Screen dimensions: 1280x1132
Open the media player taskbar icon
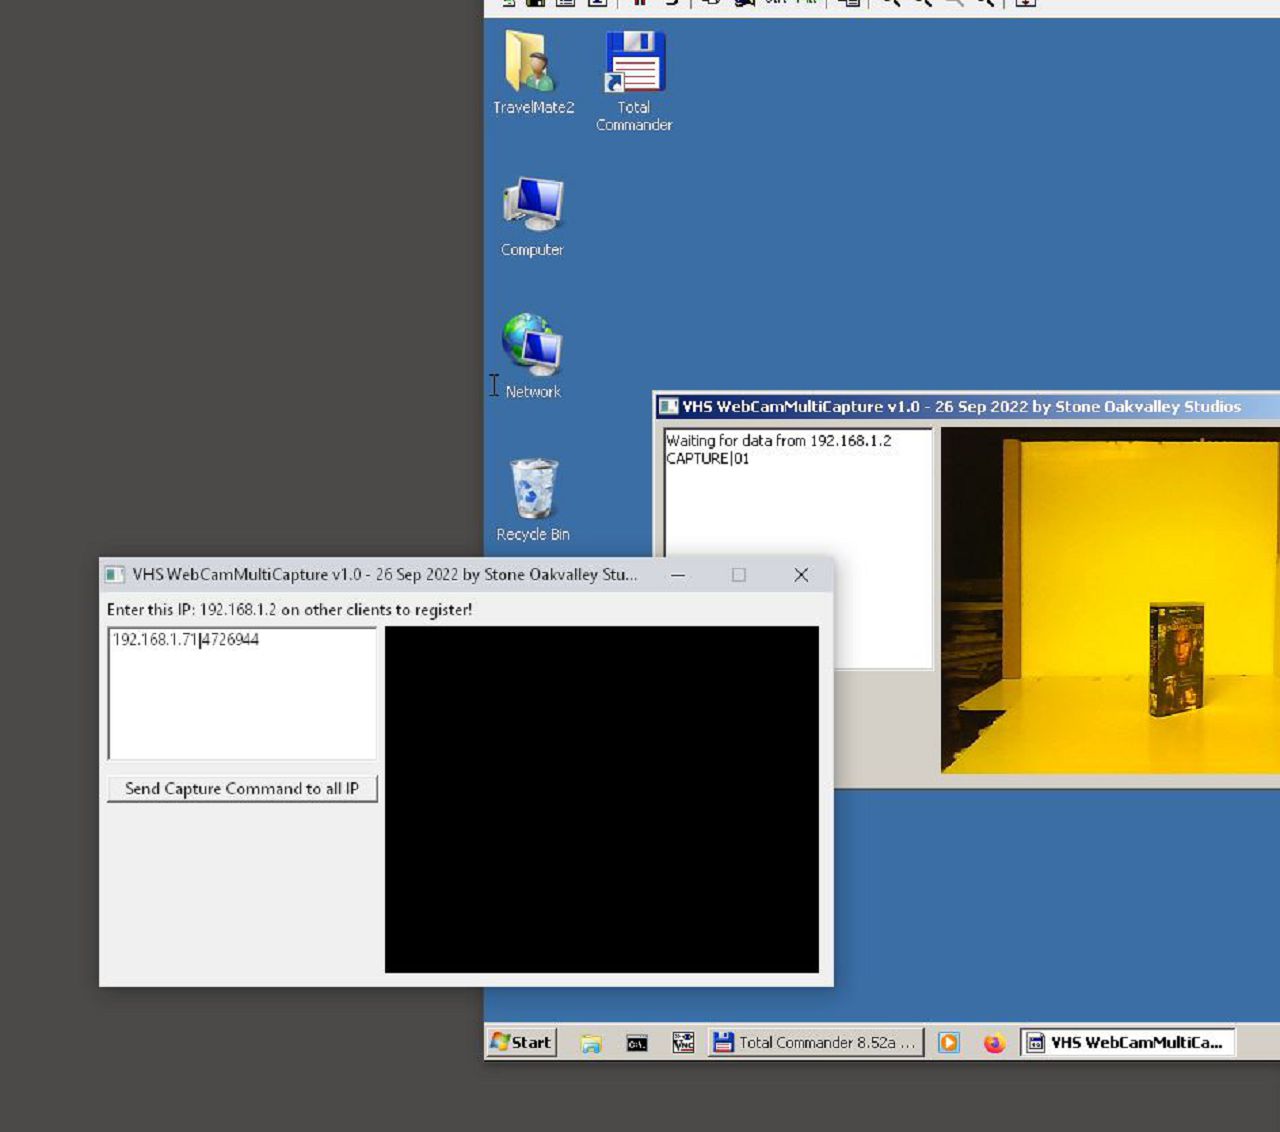(949, 1043)
